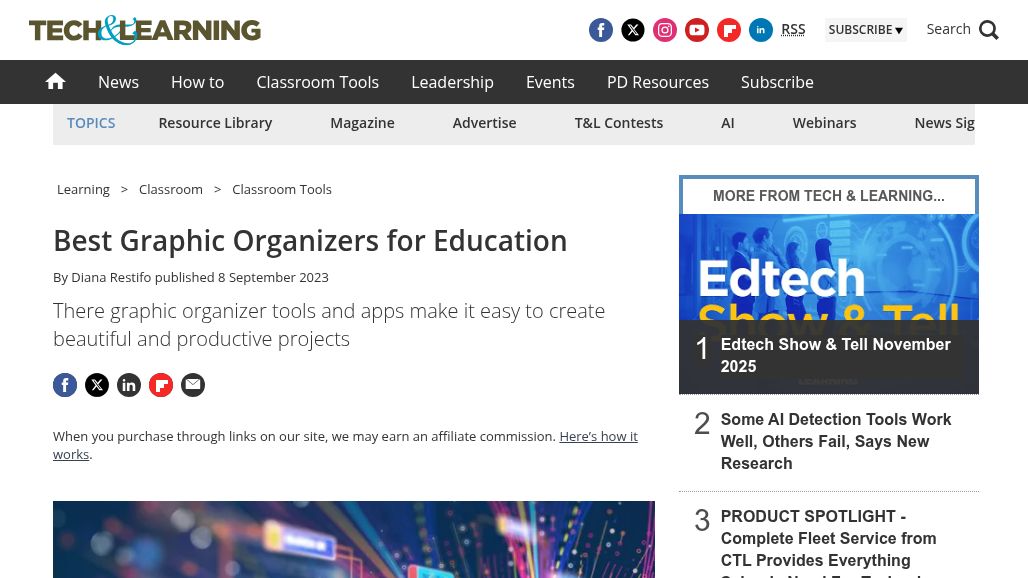Expand the Subscribe dropdown in header

tap(865, 30)
